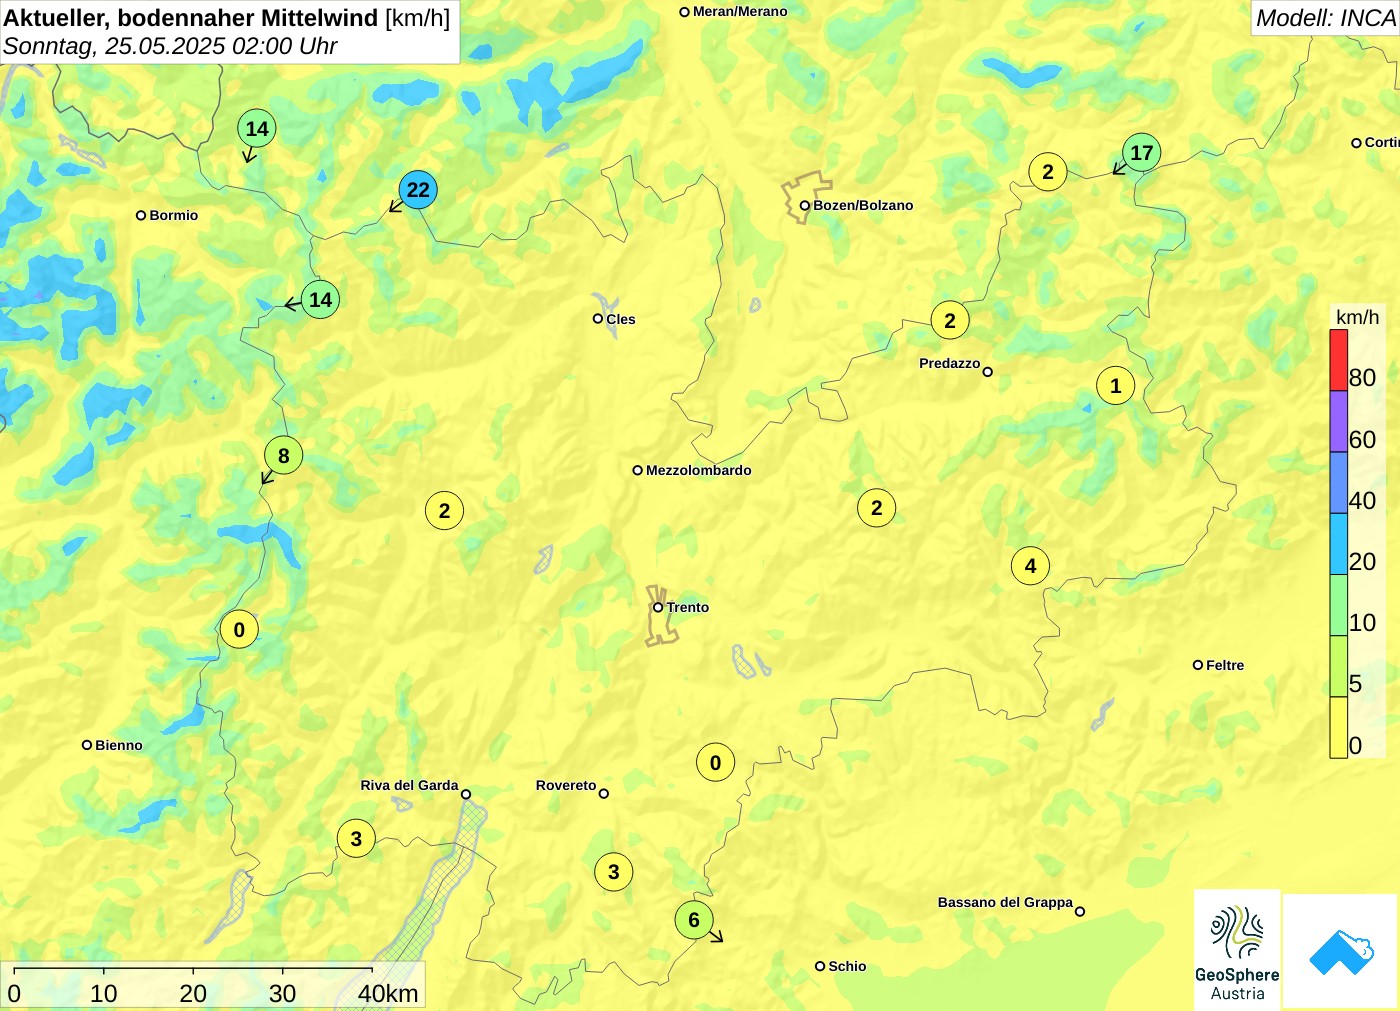Select the 'Schio' town label
This screenshot has width=1400, height=1011.
pos(847,966)
